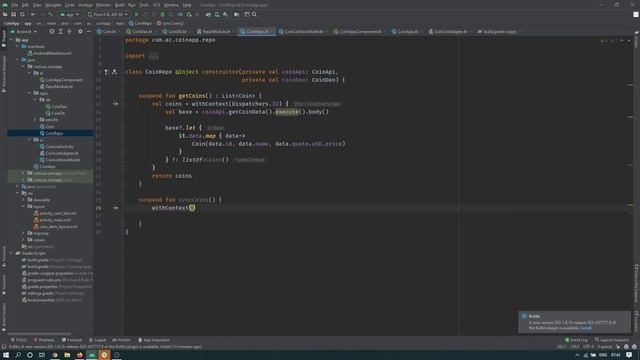Screen dimensions: 640x360
Task: Open the Android project view dropdown
Action: (x=24, y=31)
